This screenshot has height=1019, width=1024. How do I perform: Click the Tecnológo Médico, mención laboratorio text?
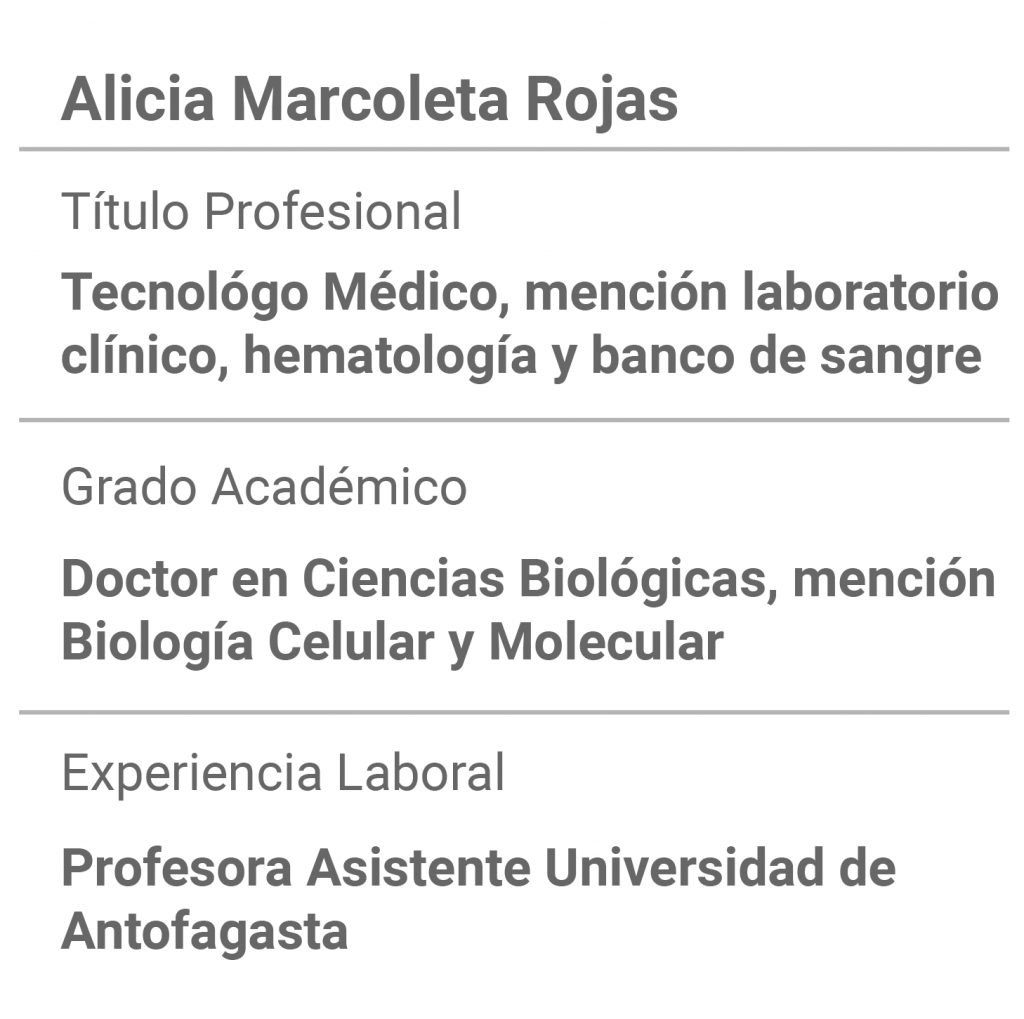(530, 292)
